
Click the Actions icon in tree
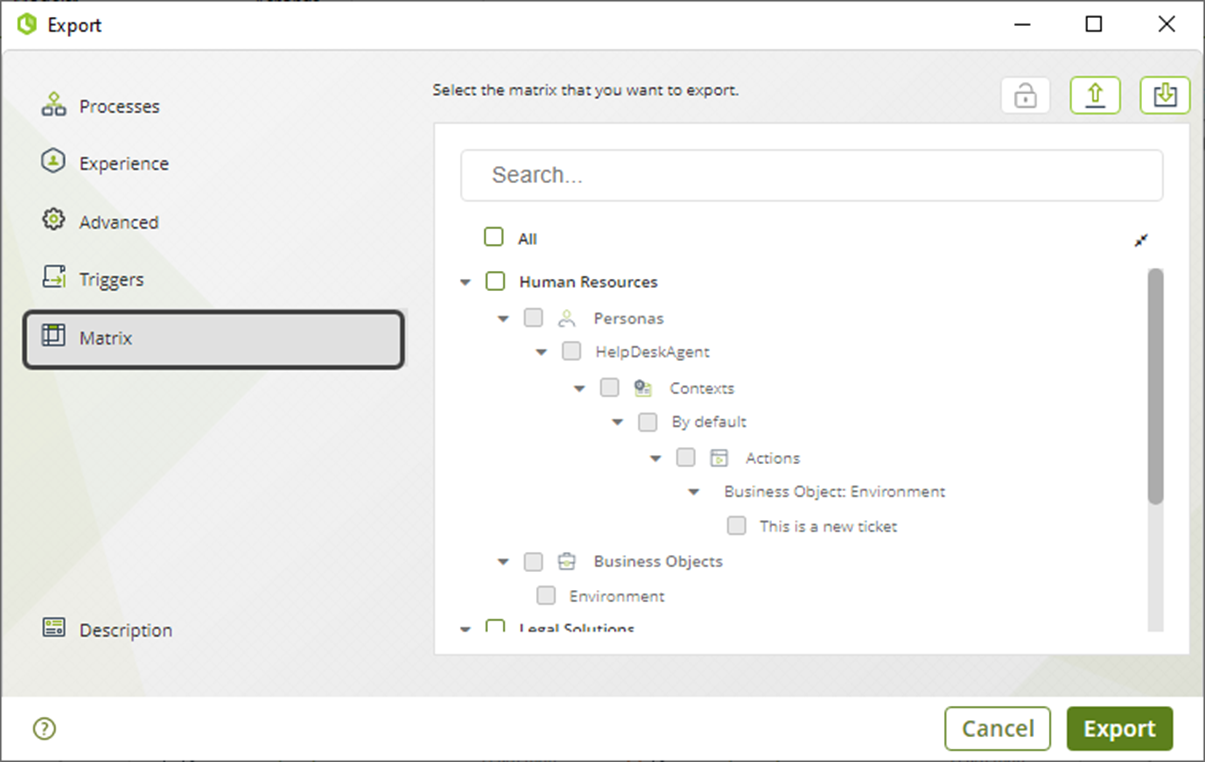(x=719, y=458)
